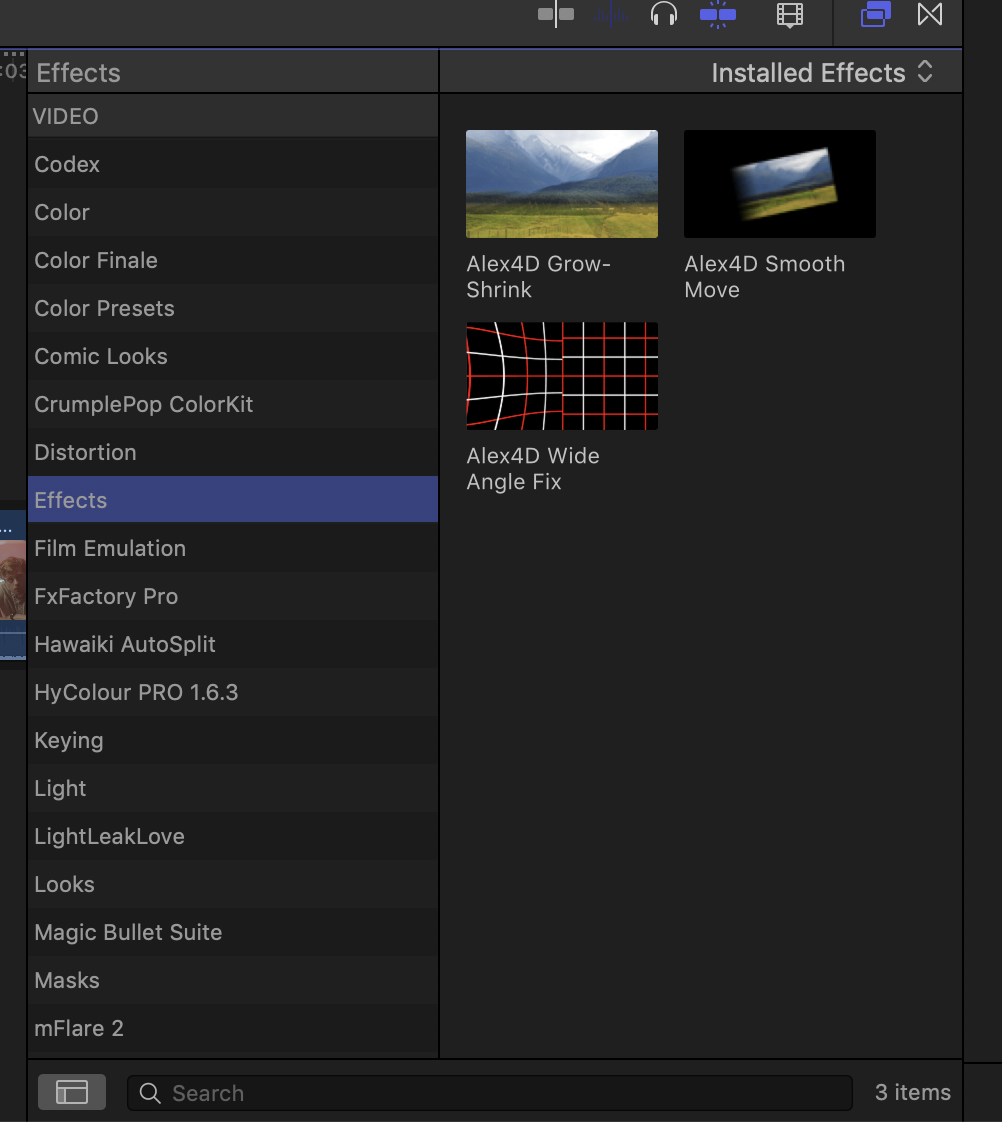Viewport: 1002px width, 1122px height.
Task: Select the LightLeakLove category
Action: coord(233,835)
